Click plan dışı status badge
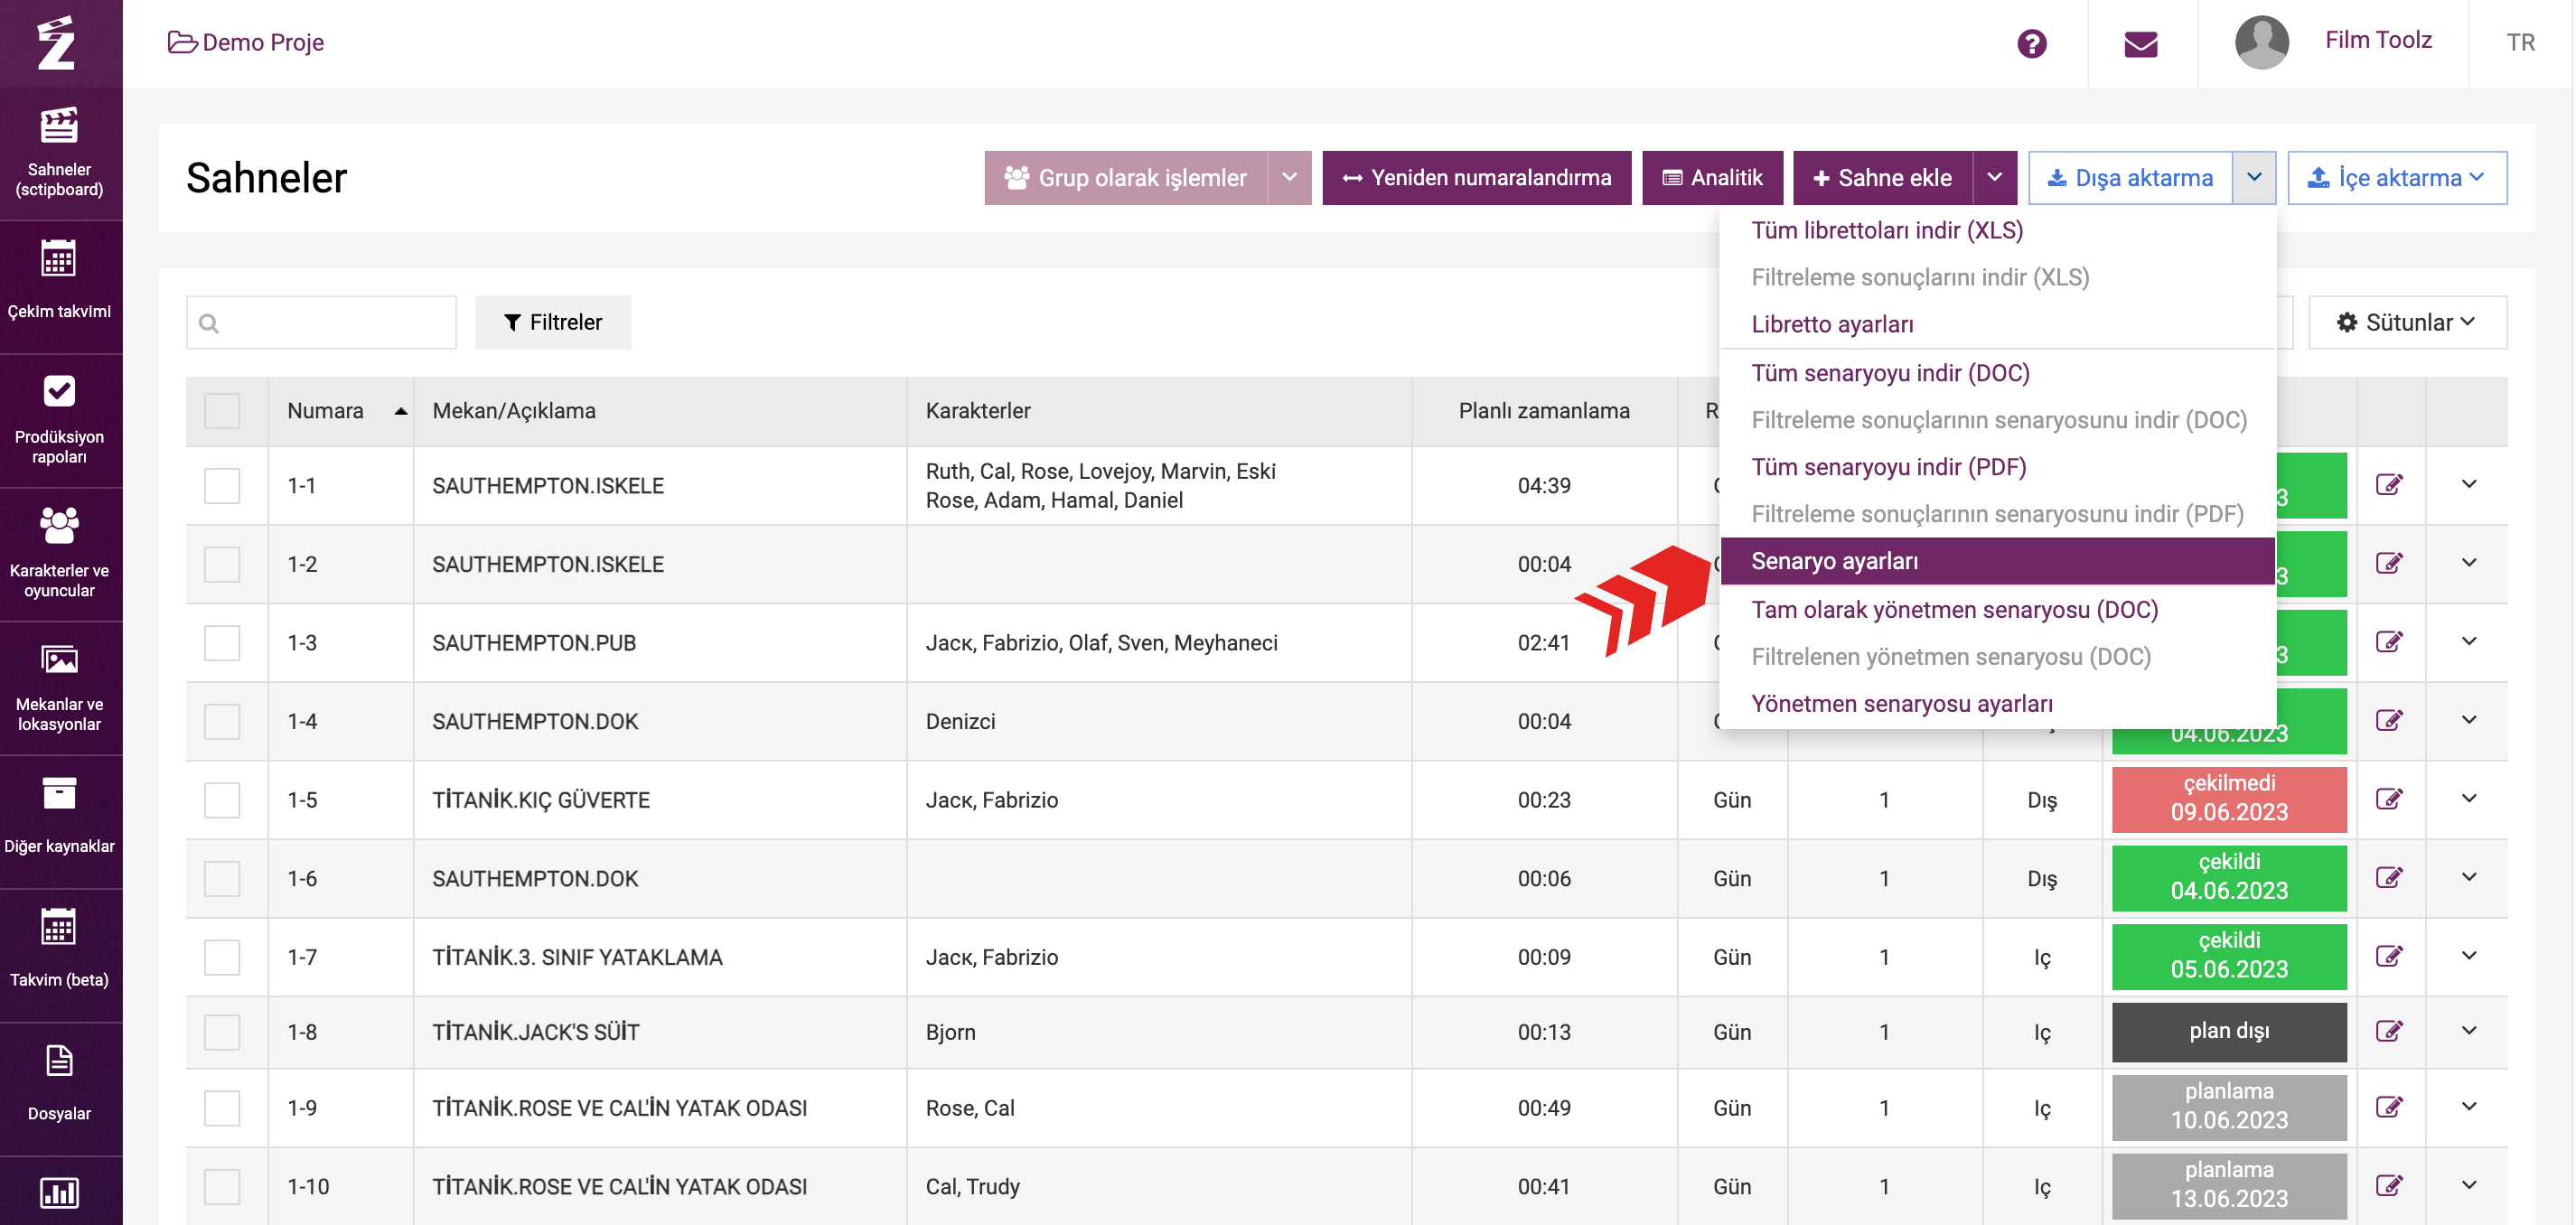 (2229, 1031)
